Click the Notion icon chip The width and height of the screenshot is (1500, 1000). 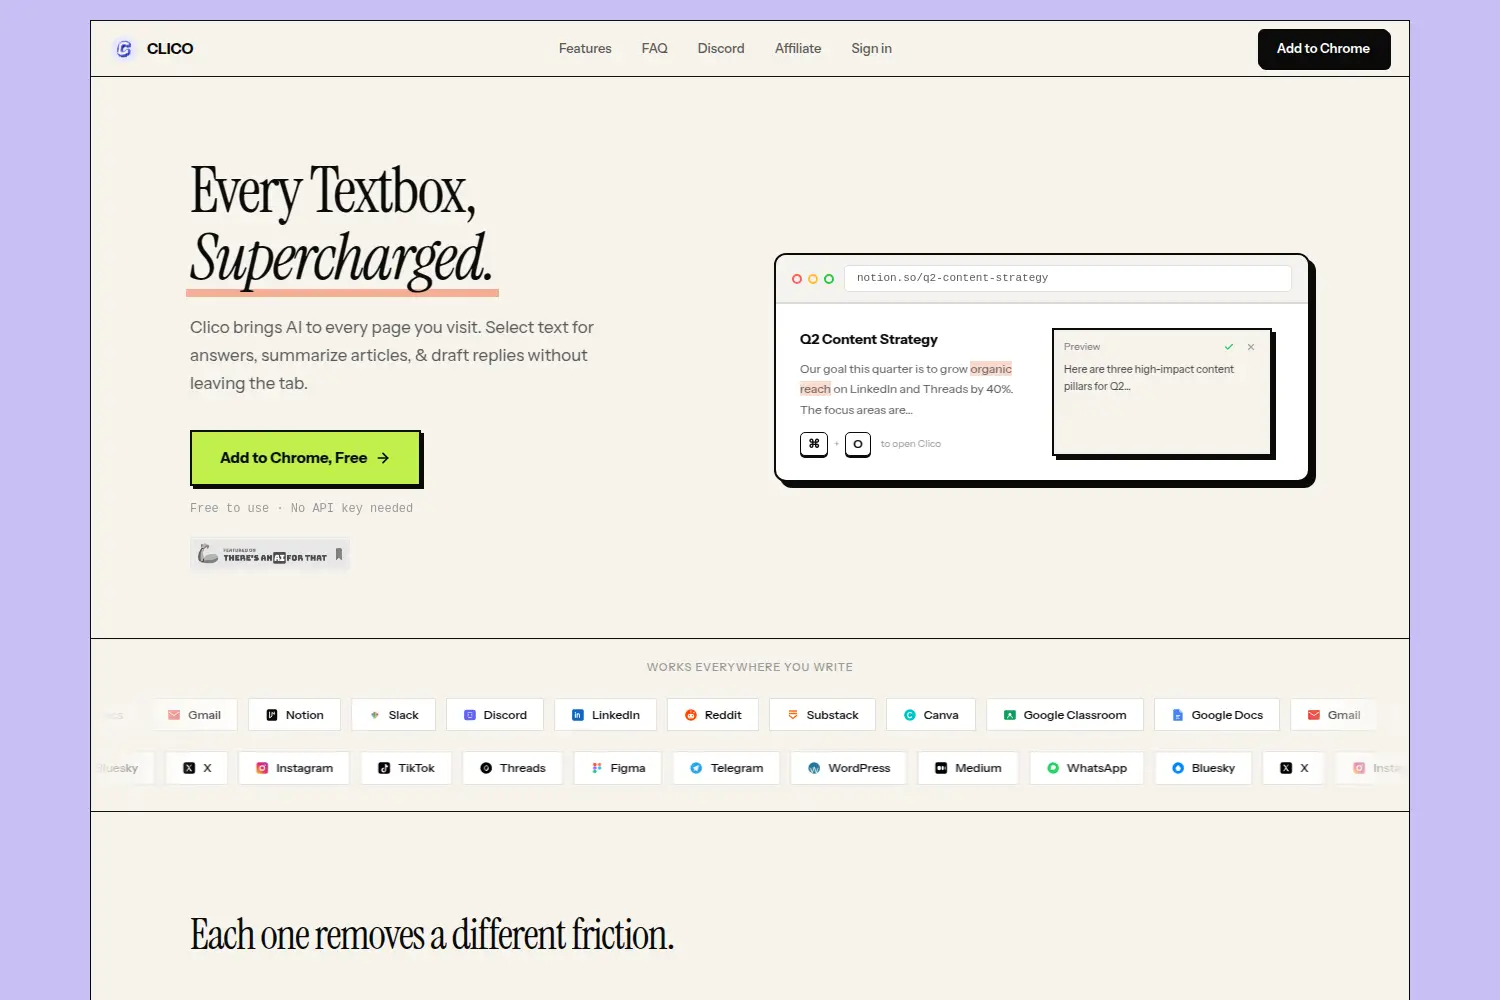pyautogui.click(x=295, y=715)
